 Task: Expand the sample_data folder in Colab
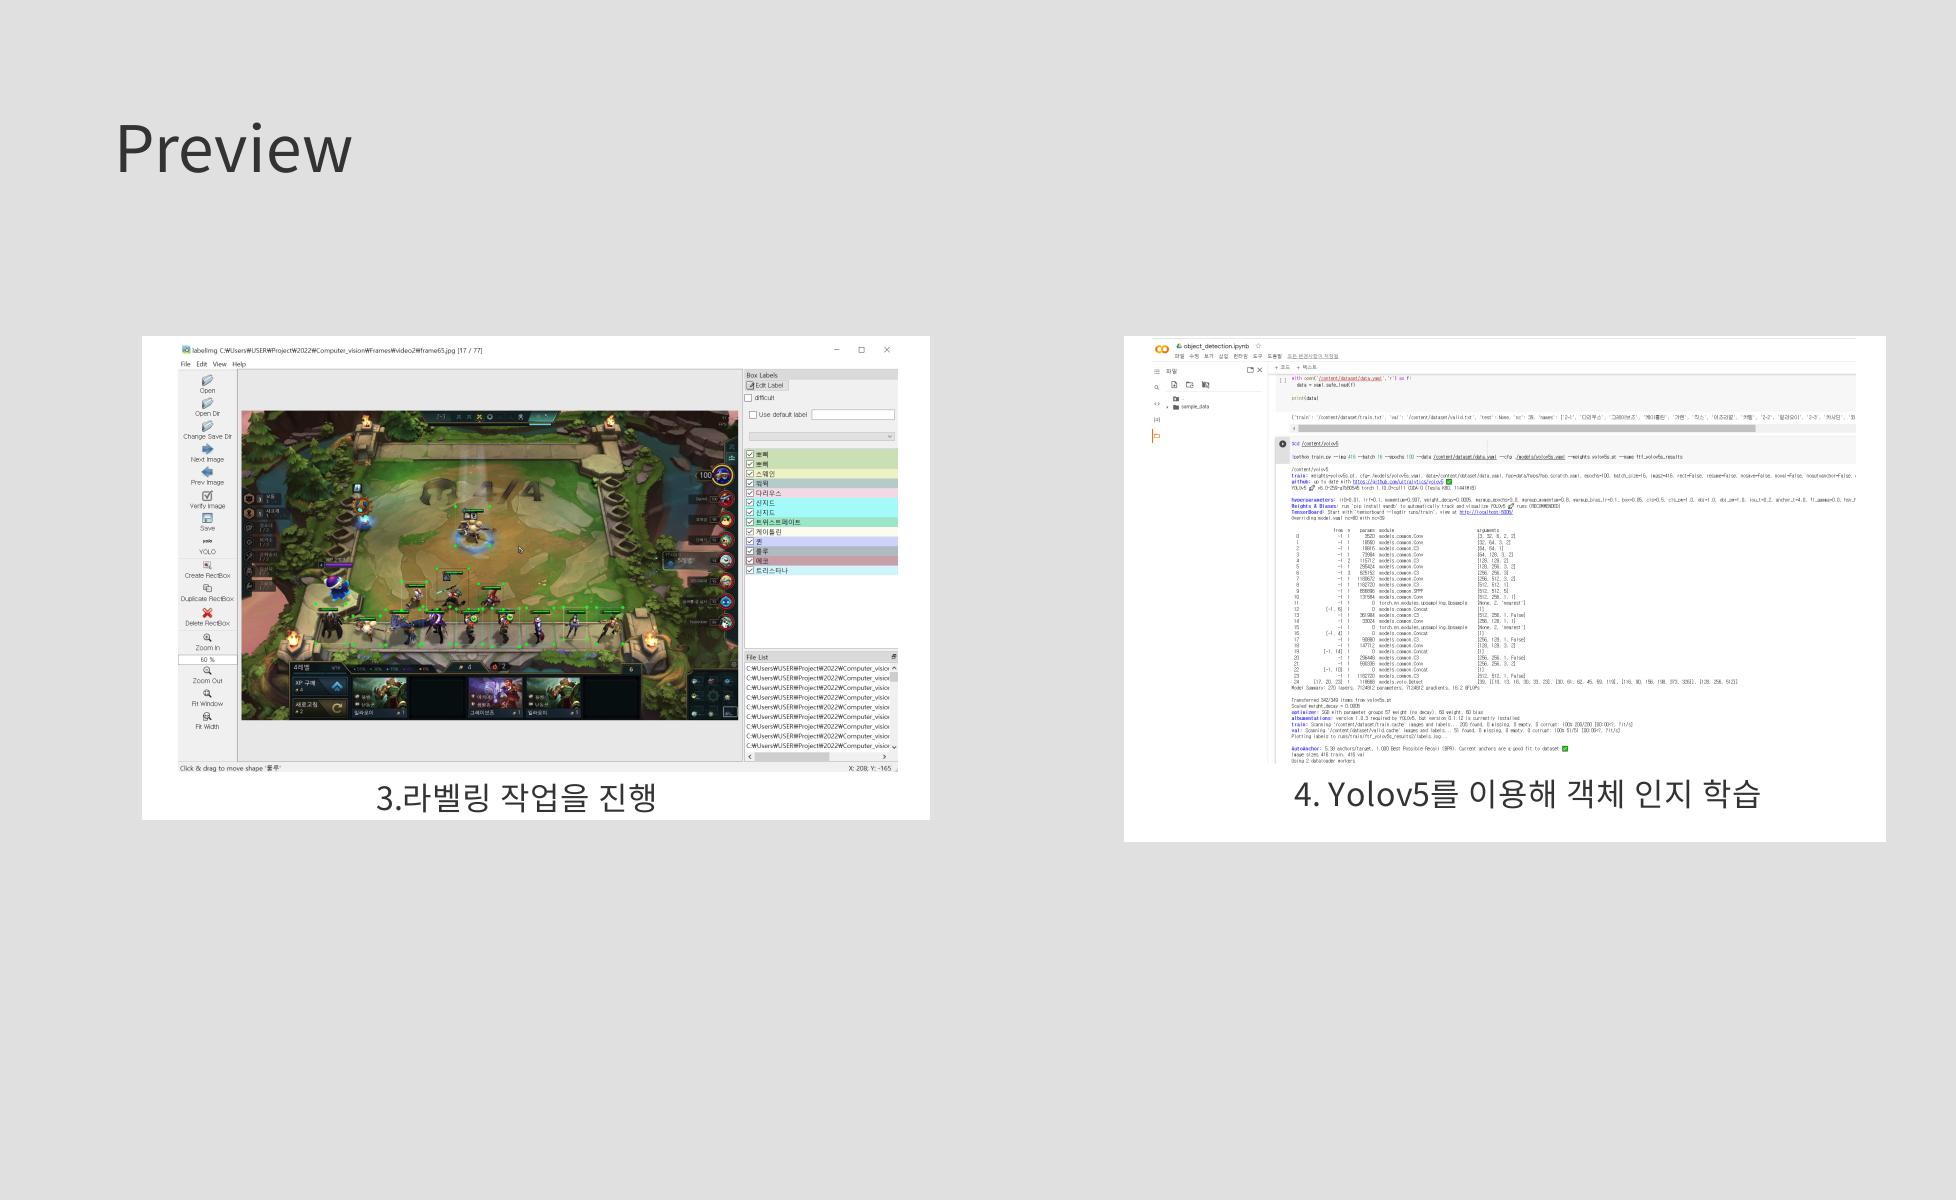point(1167,407)
